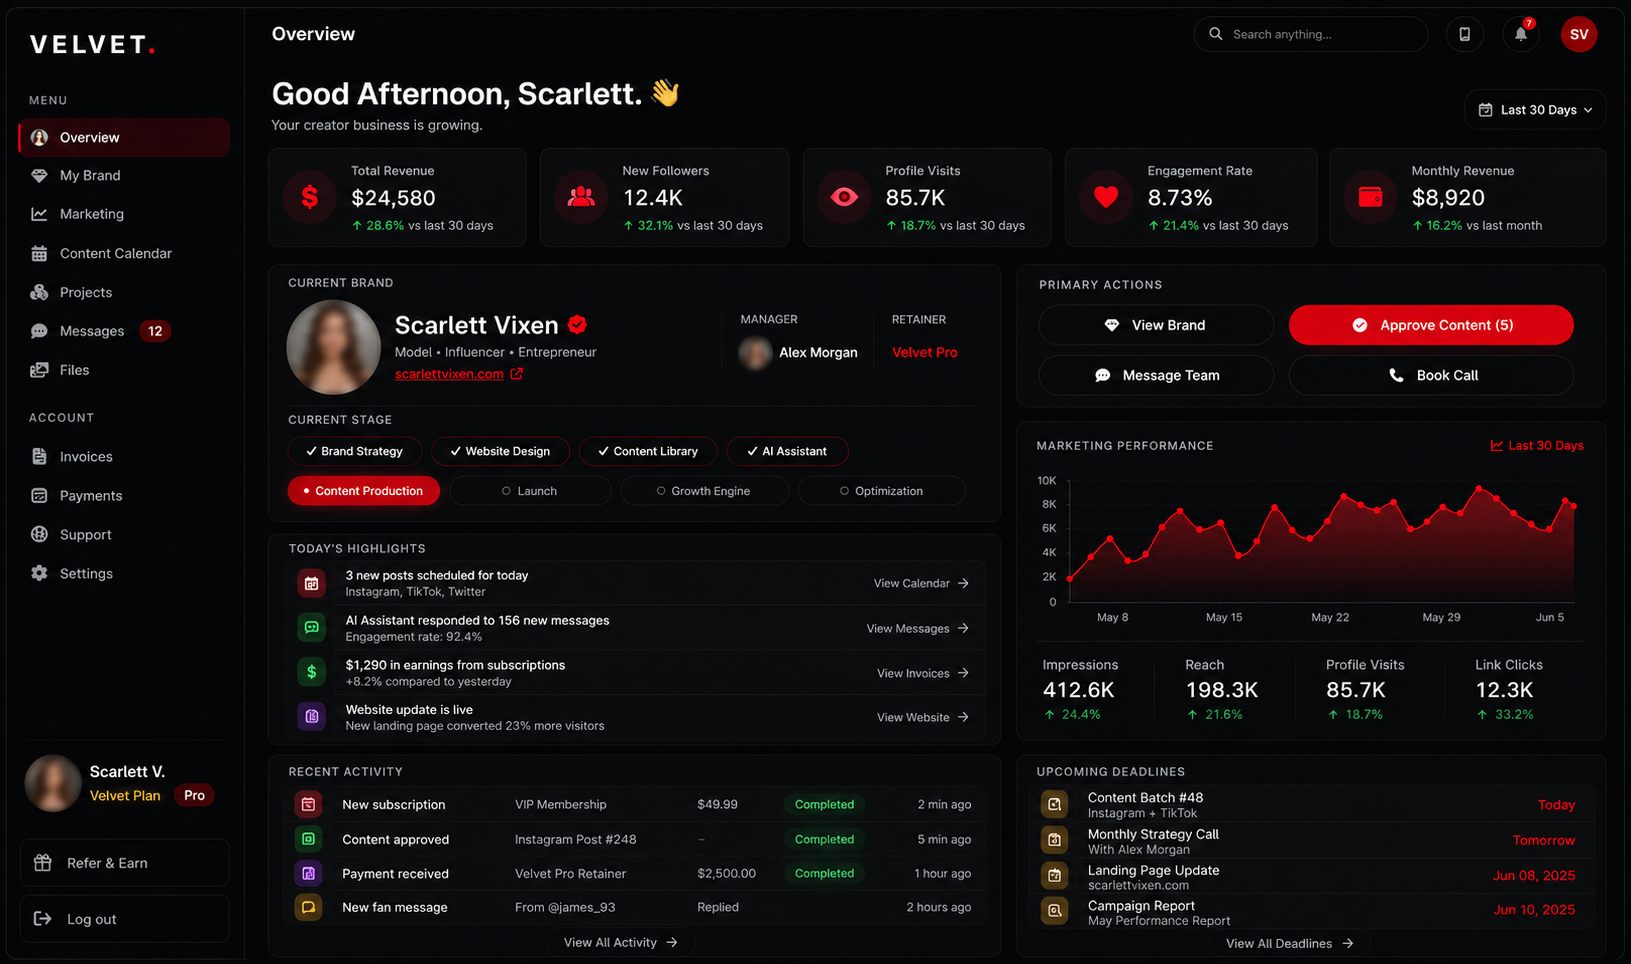1631x964 pixels.
Task: Click the Velvet Pro retainer text
Action: coord(924,352)
